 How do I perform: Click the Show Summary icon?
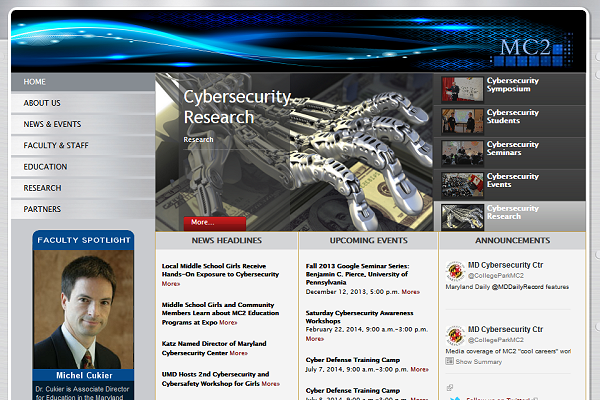tap(450, 361)
